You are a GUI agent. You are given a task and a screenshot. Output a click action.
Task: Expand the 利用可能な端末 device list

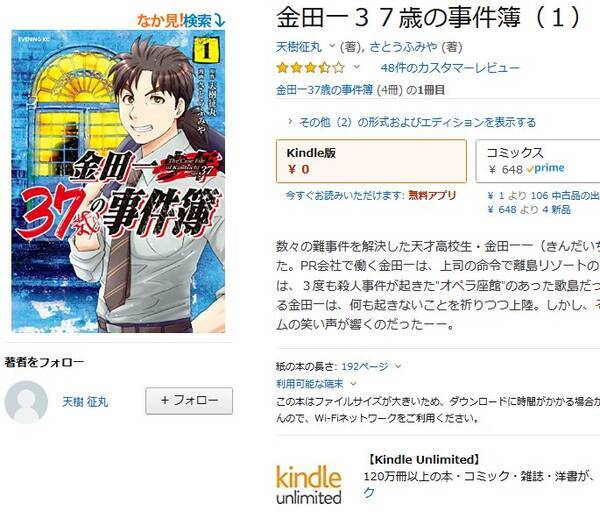coord(316,383)
